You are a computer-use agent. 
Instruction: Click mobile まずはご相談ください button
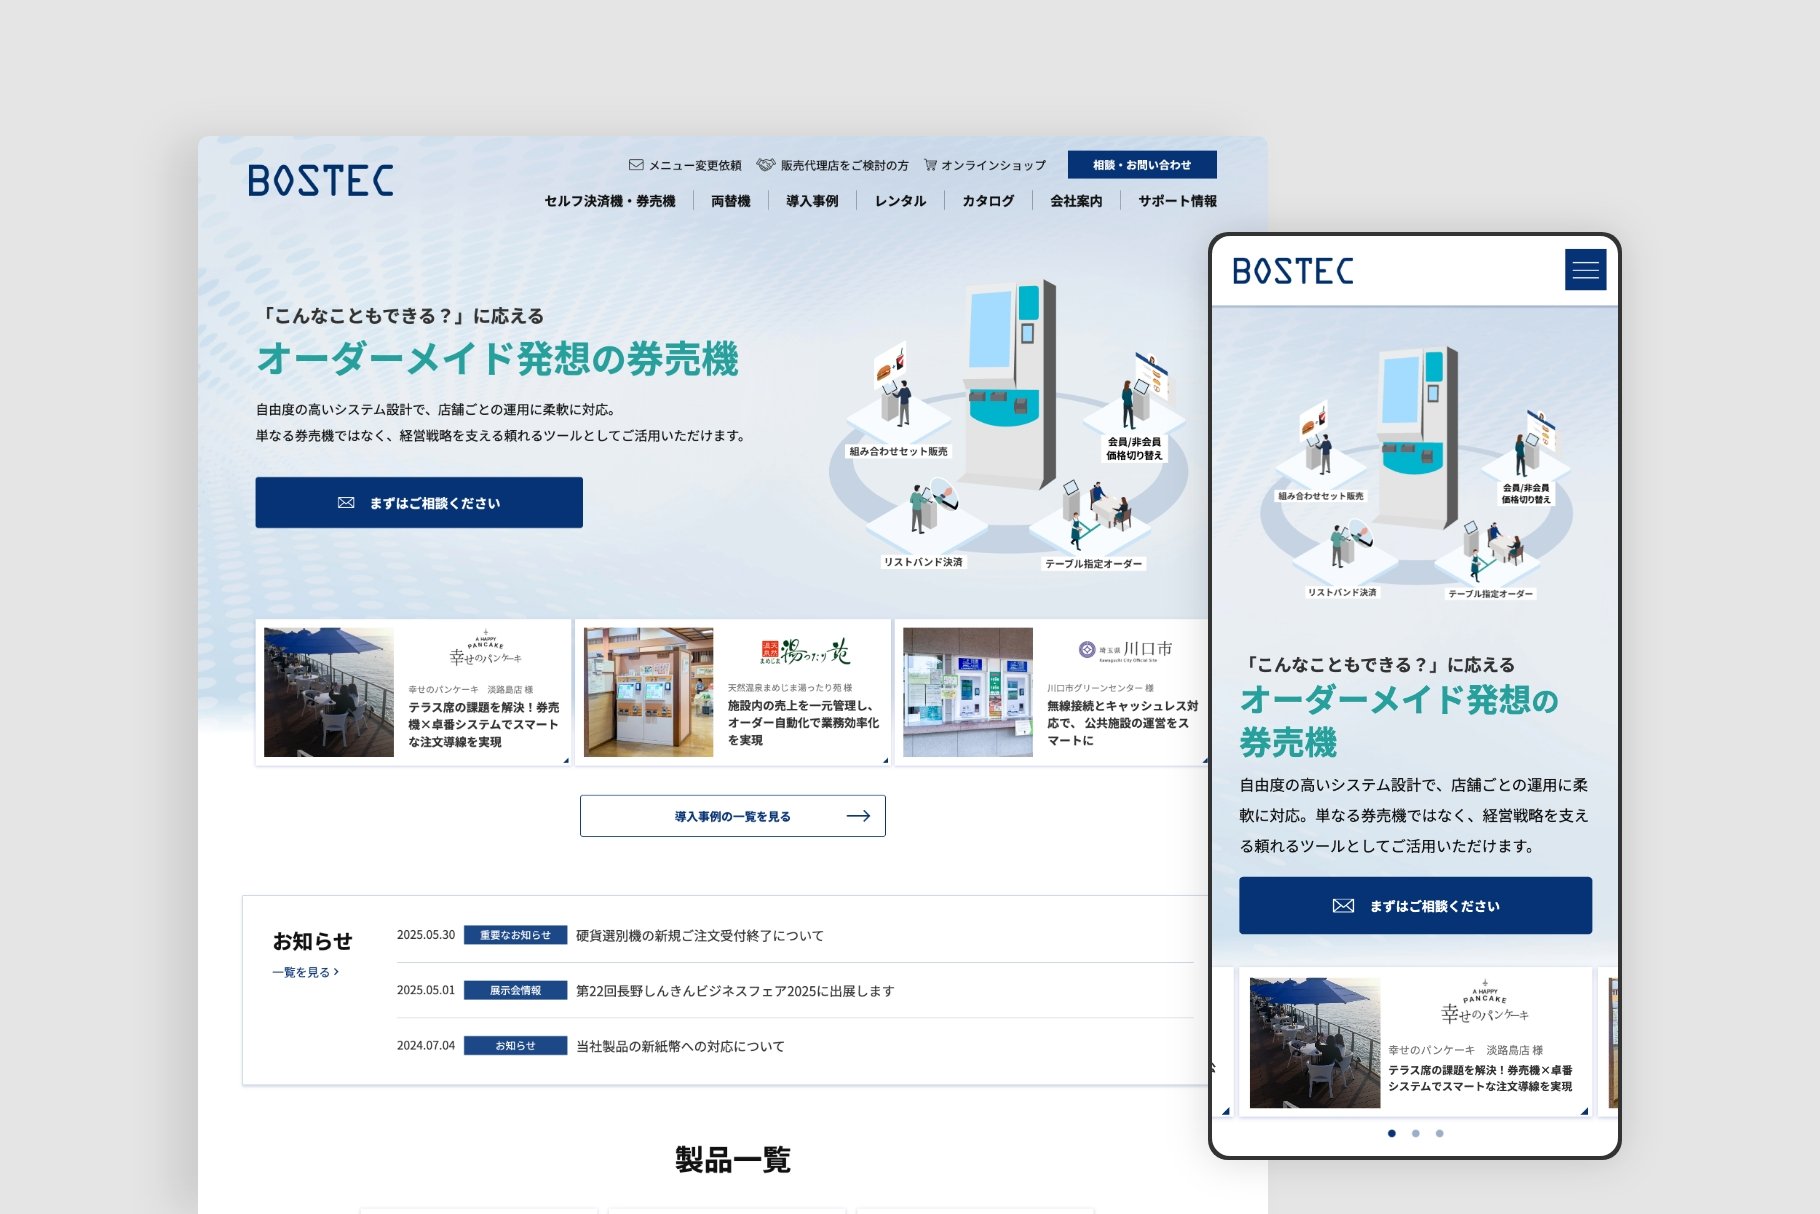coord(1415,906)
